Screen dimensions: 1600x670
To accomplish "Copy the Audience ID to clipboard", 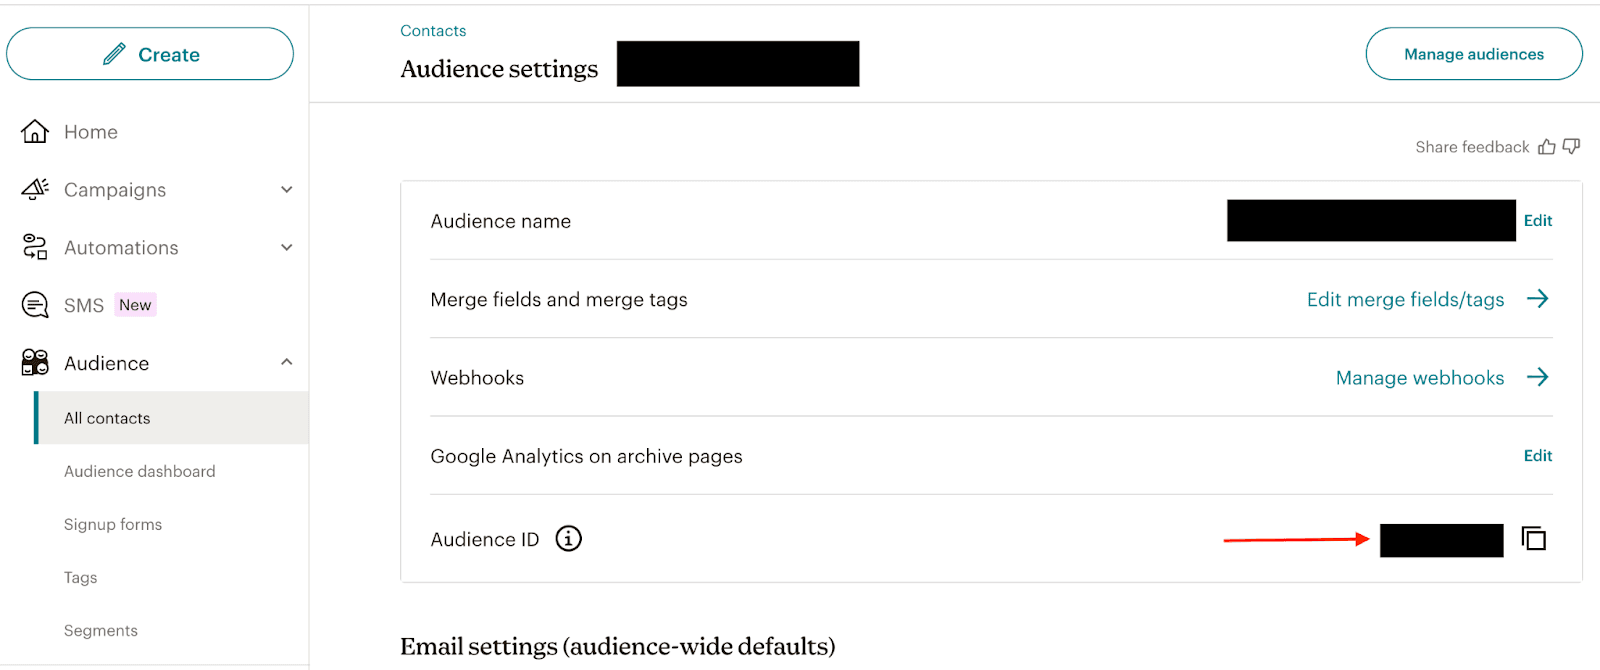I will (1534, 539).
